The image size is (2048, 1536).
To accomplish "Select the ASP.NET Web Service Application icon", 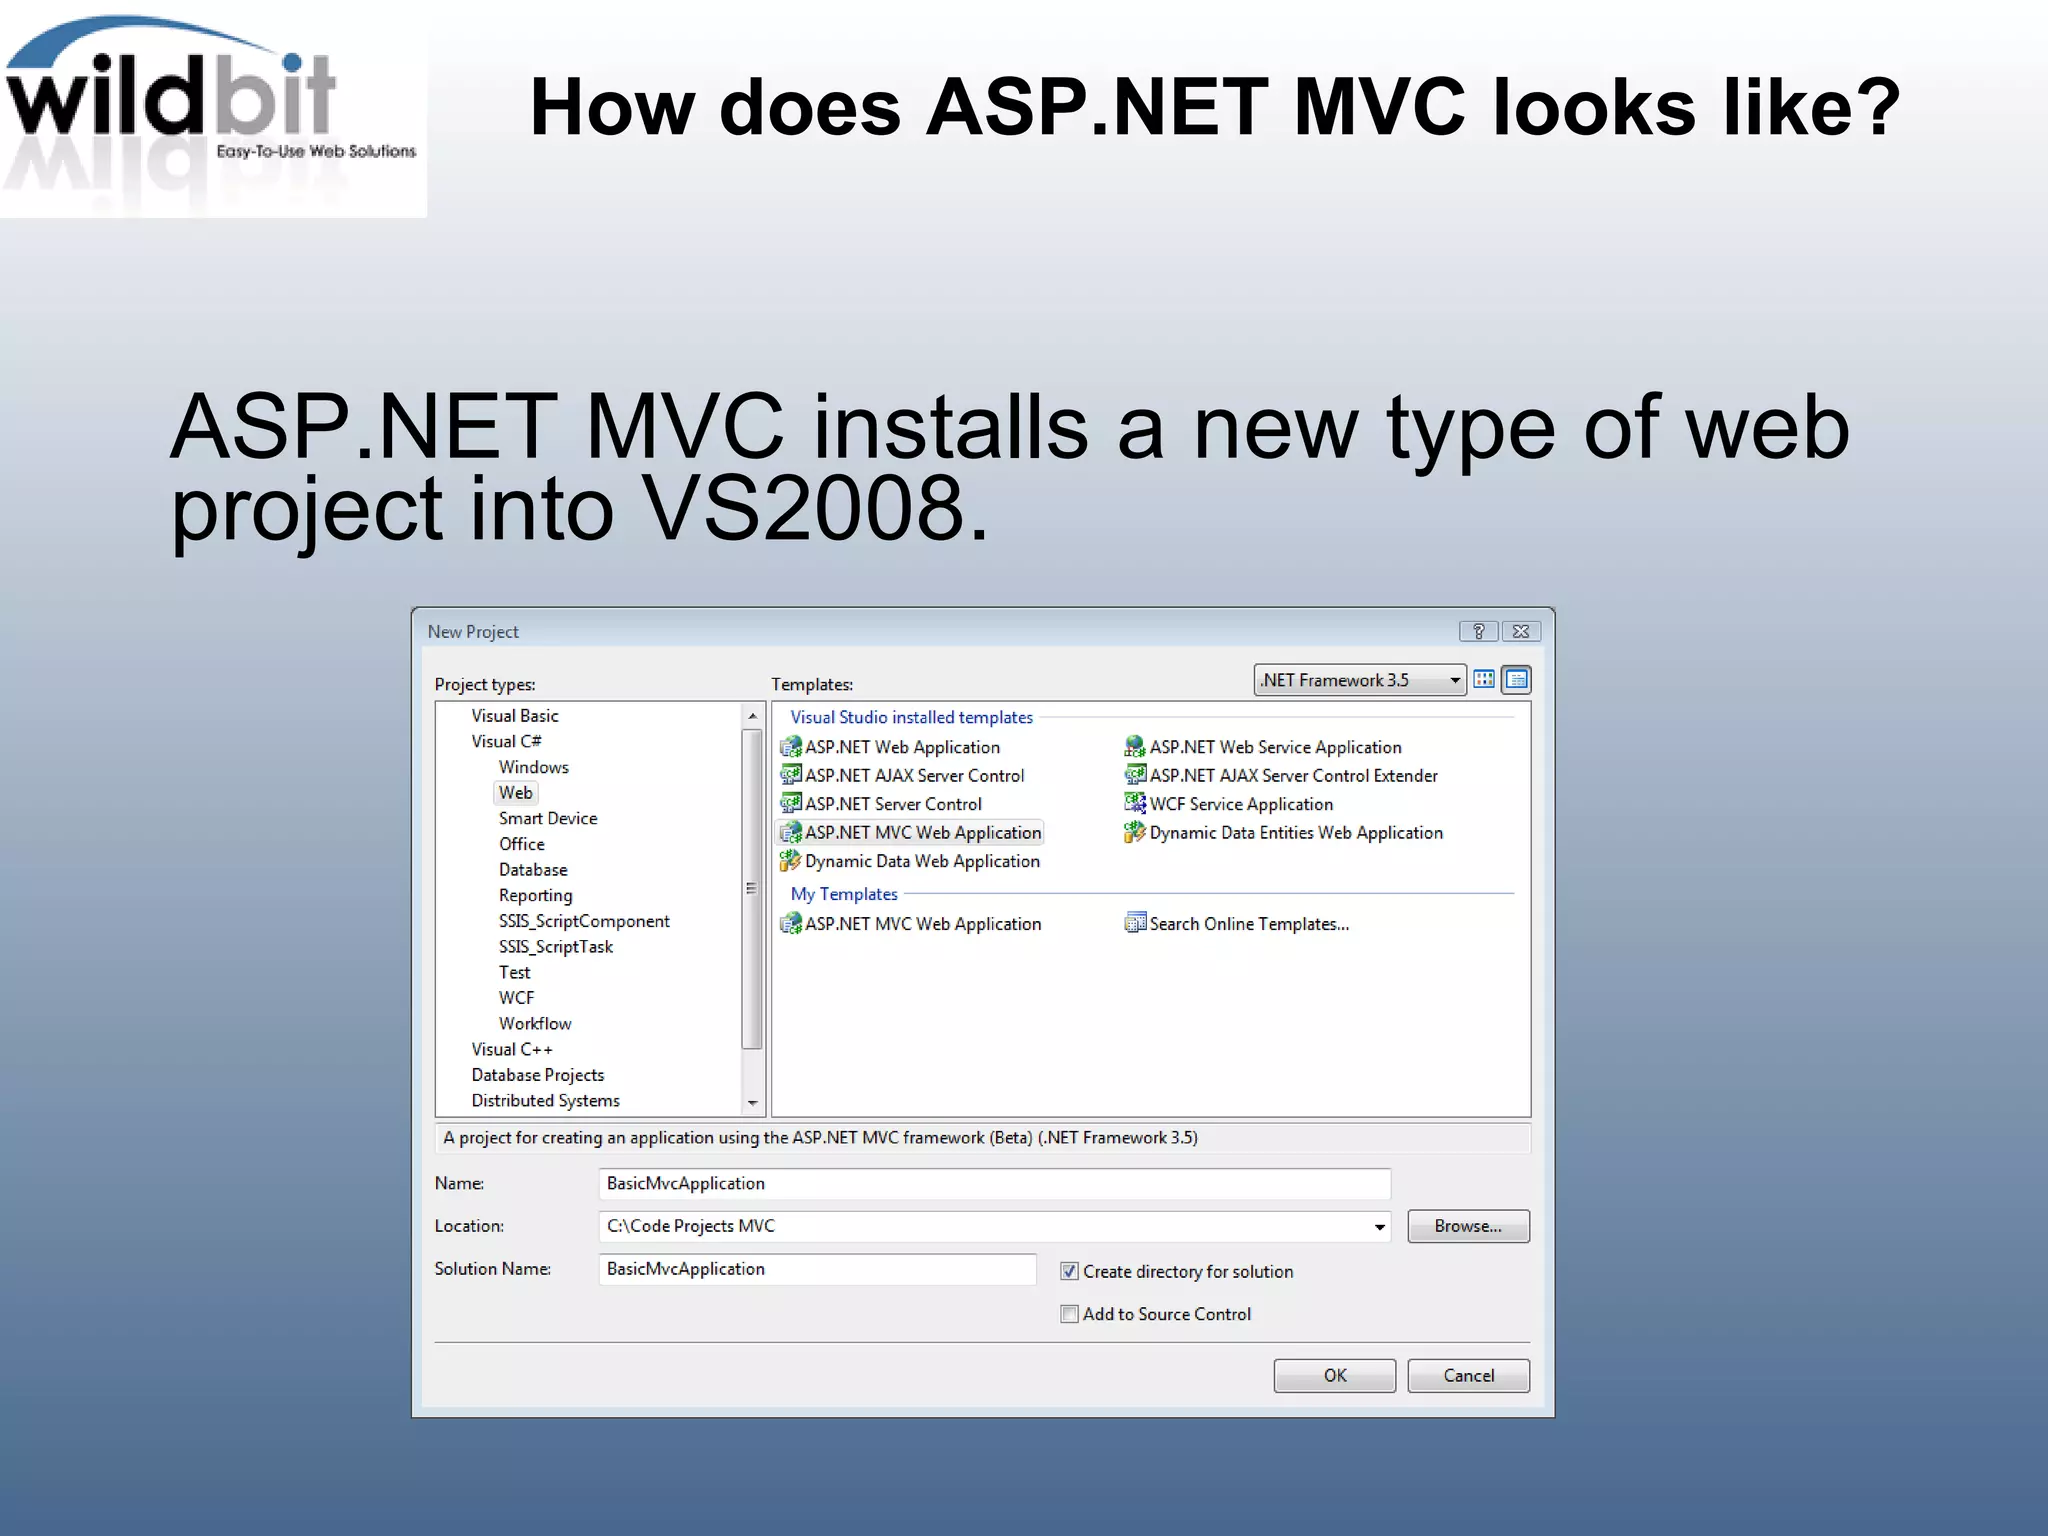I will point(1134,747).
